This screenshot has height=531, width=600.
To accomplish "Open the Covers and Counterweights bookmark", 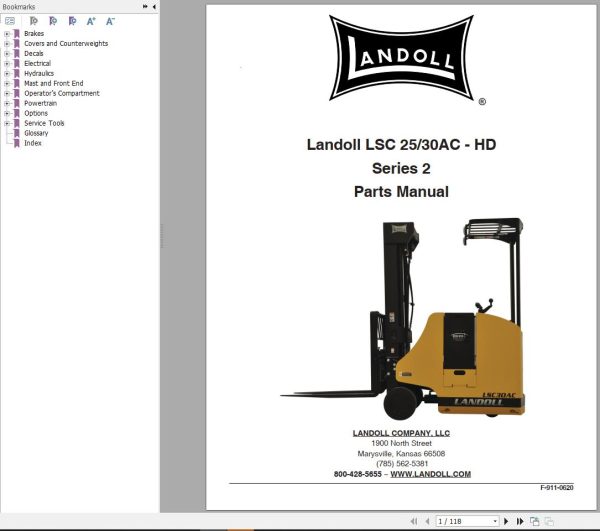I will [66, 44].
